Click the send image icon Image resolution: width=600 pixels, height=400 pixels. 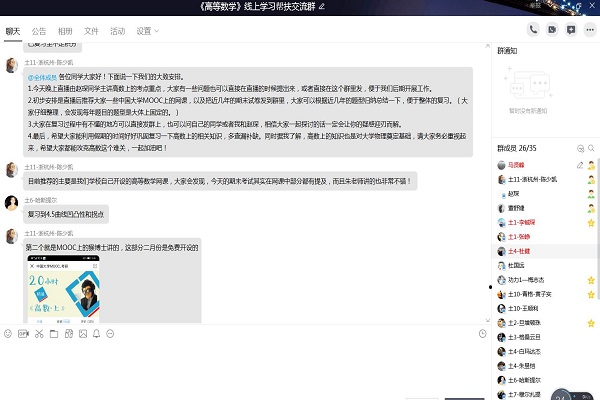click(x=84, y=332)
